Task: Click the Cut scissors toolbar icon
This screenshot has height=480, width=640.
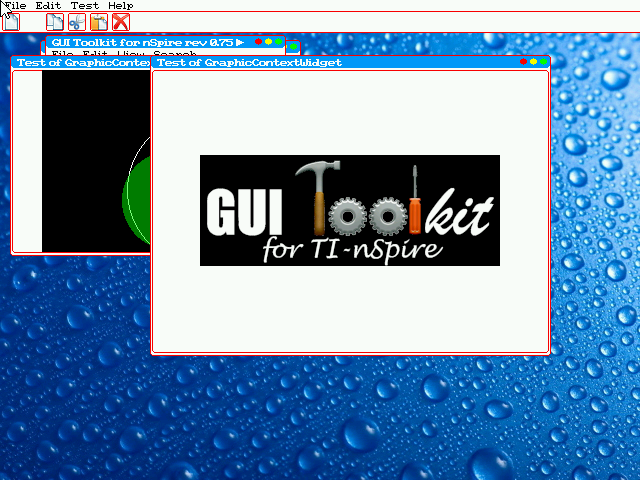Action: (x=77, y=22)
